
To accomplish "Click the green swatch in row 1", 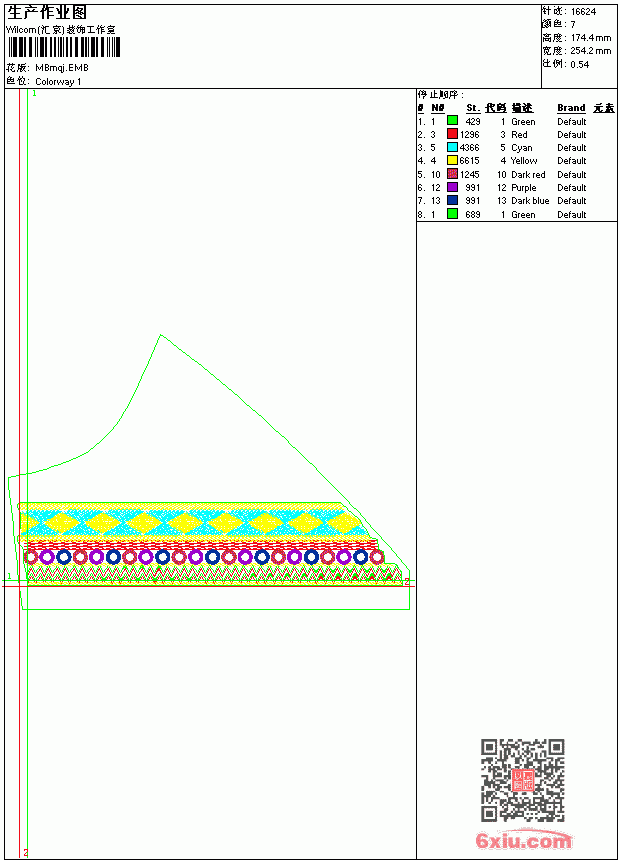I will point(452,121).
